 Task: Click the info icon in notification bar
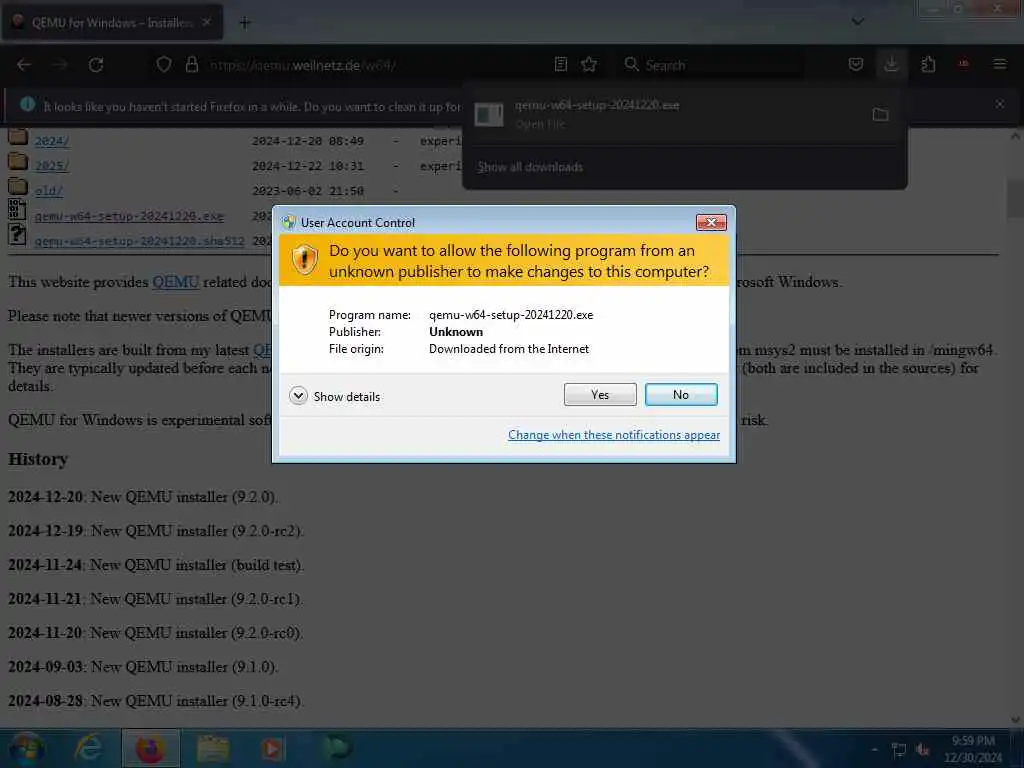click(x=27, y=104)
